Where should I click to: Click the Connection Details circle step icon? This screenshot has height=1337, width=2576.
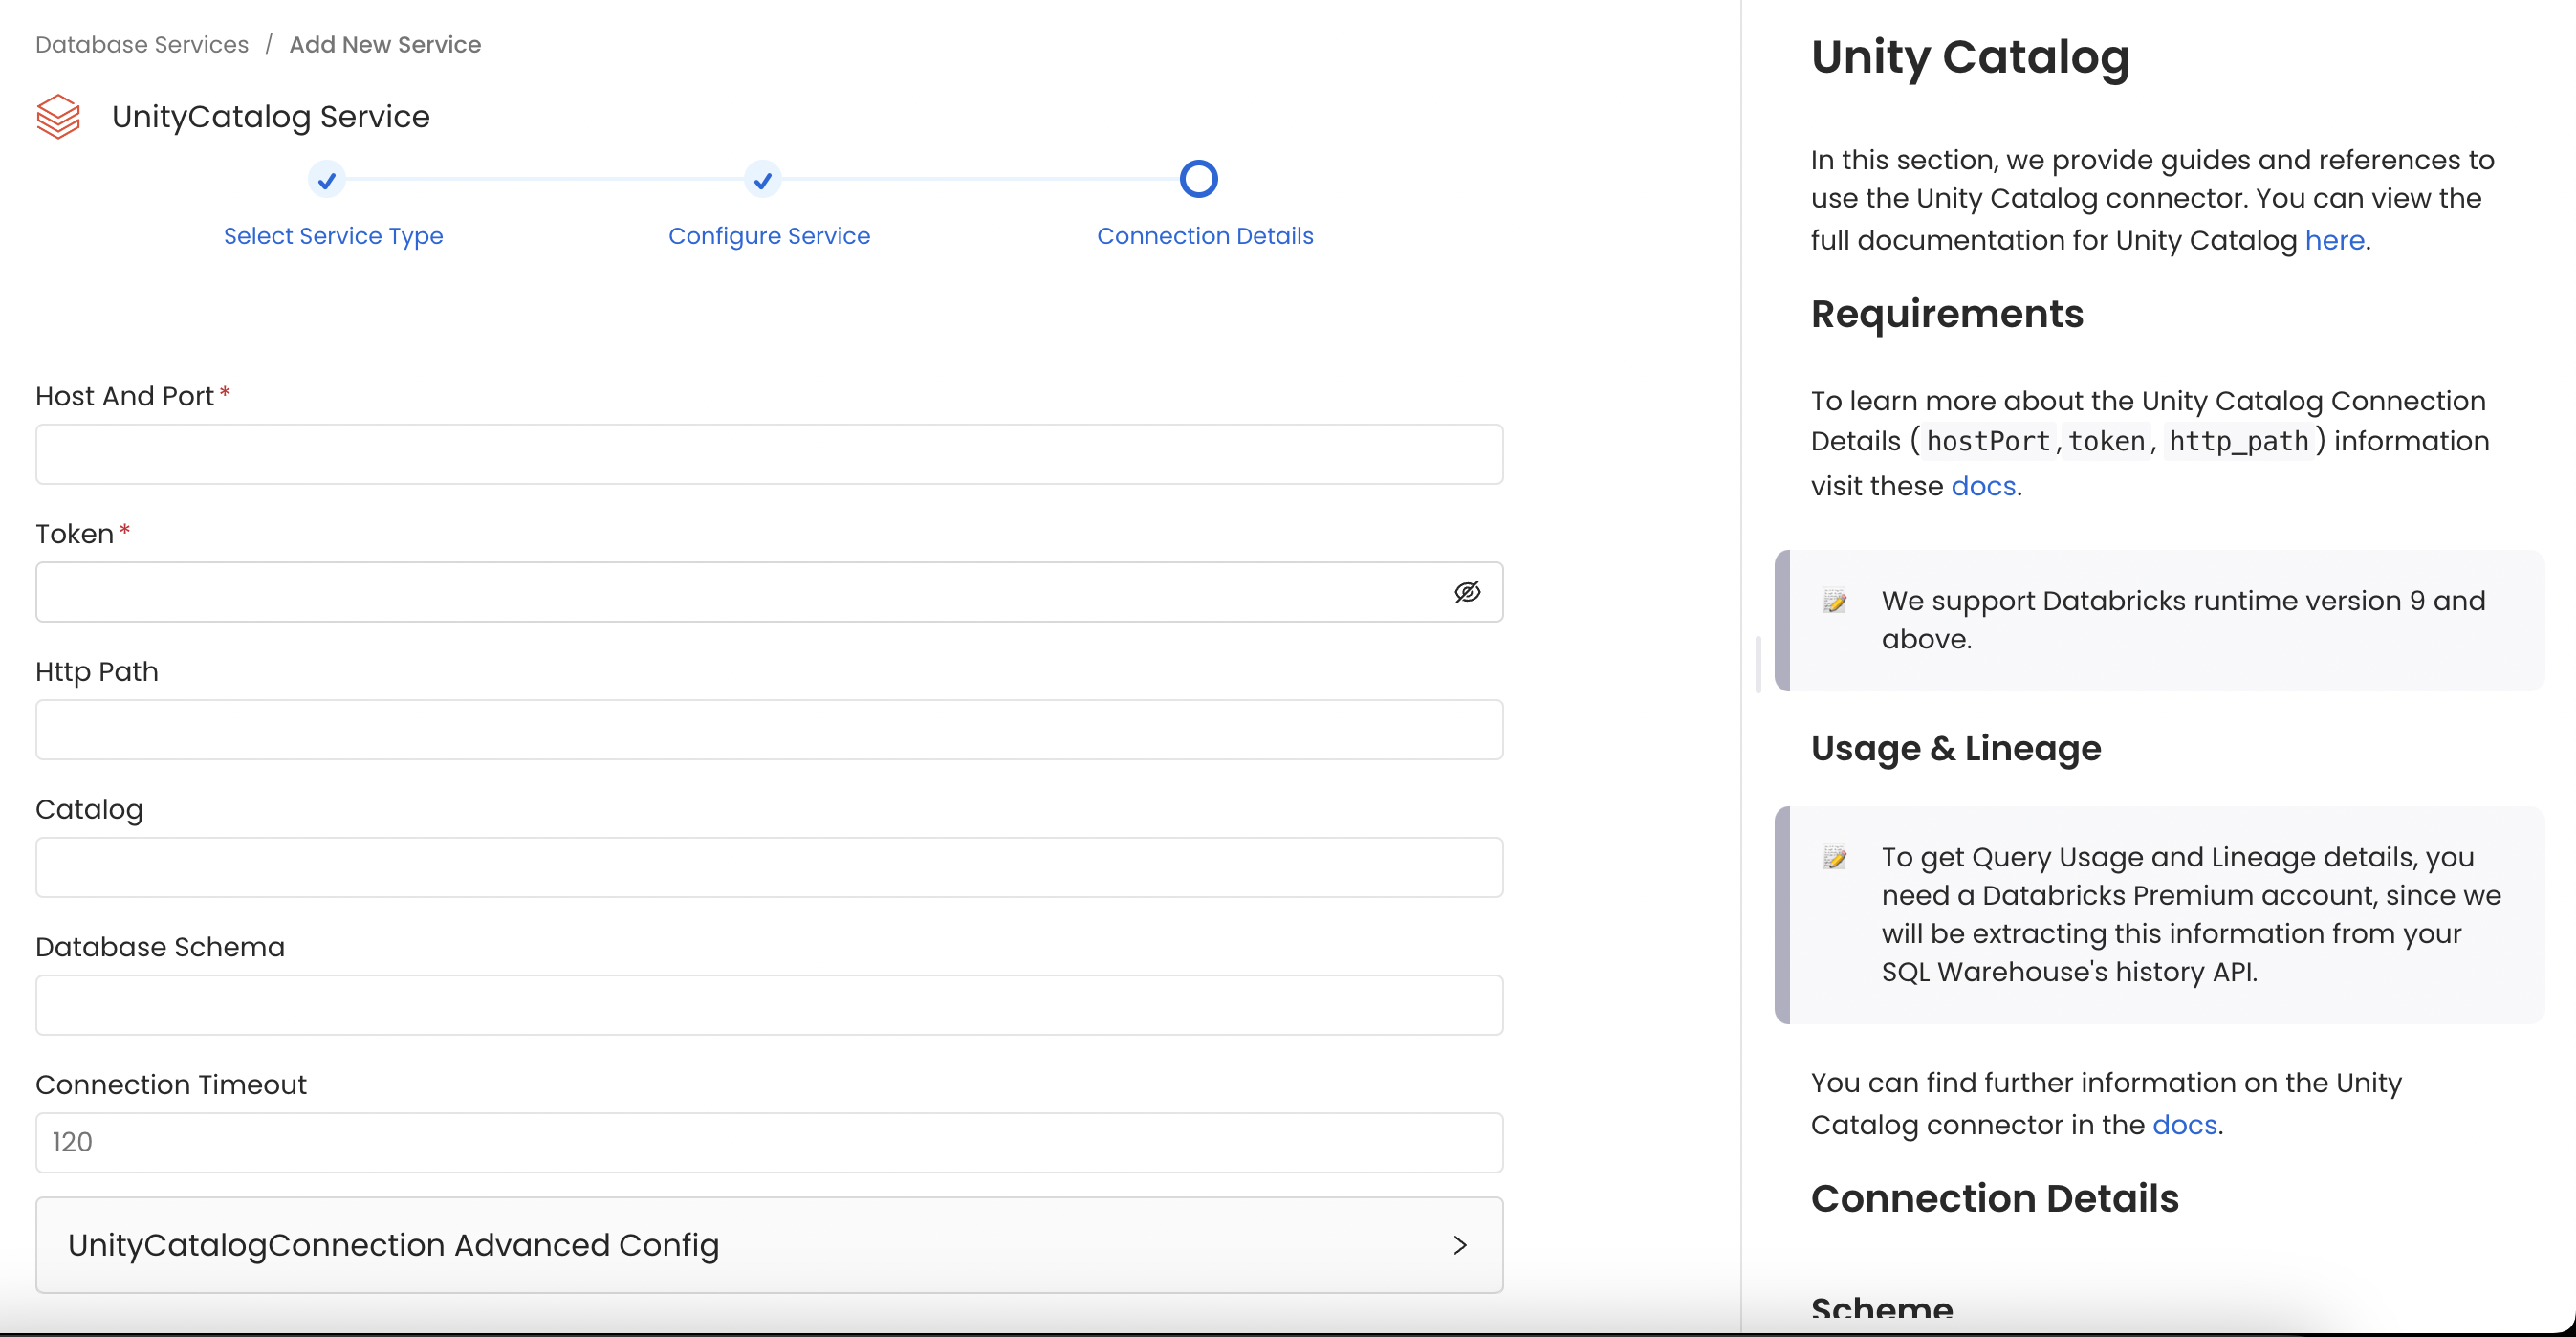1198,179
